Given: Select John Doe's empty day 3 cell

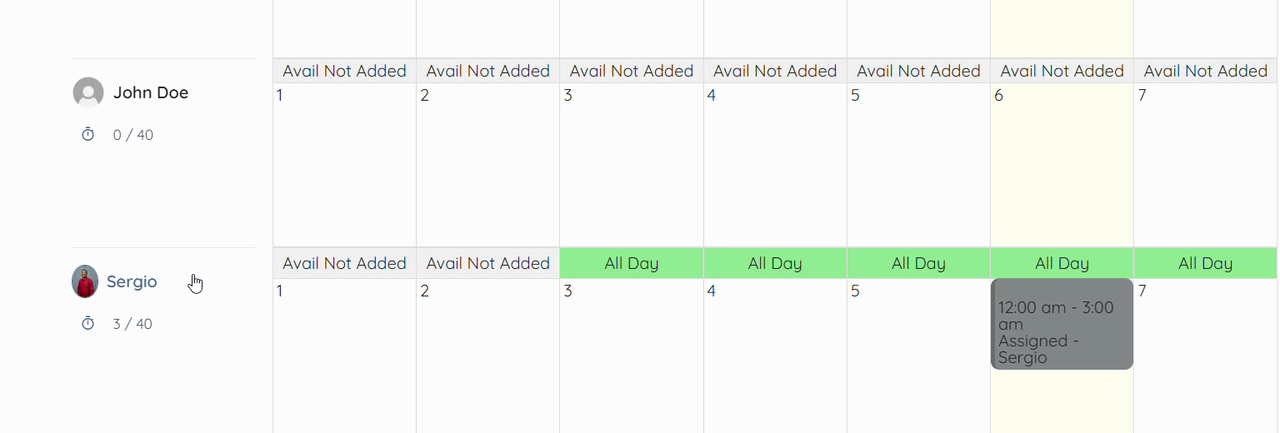Looking at the screenshot, I should (632, 165).
